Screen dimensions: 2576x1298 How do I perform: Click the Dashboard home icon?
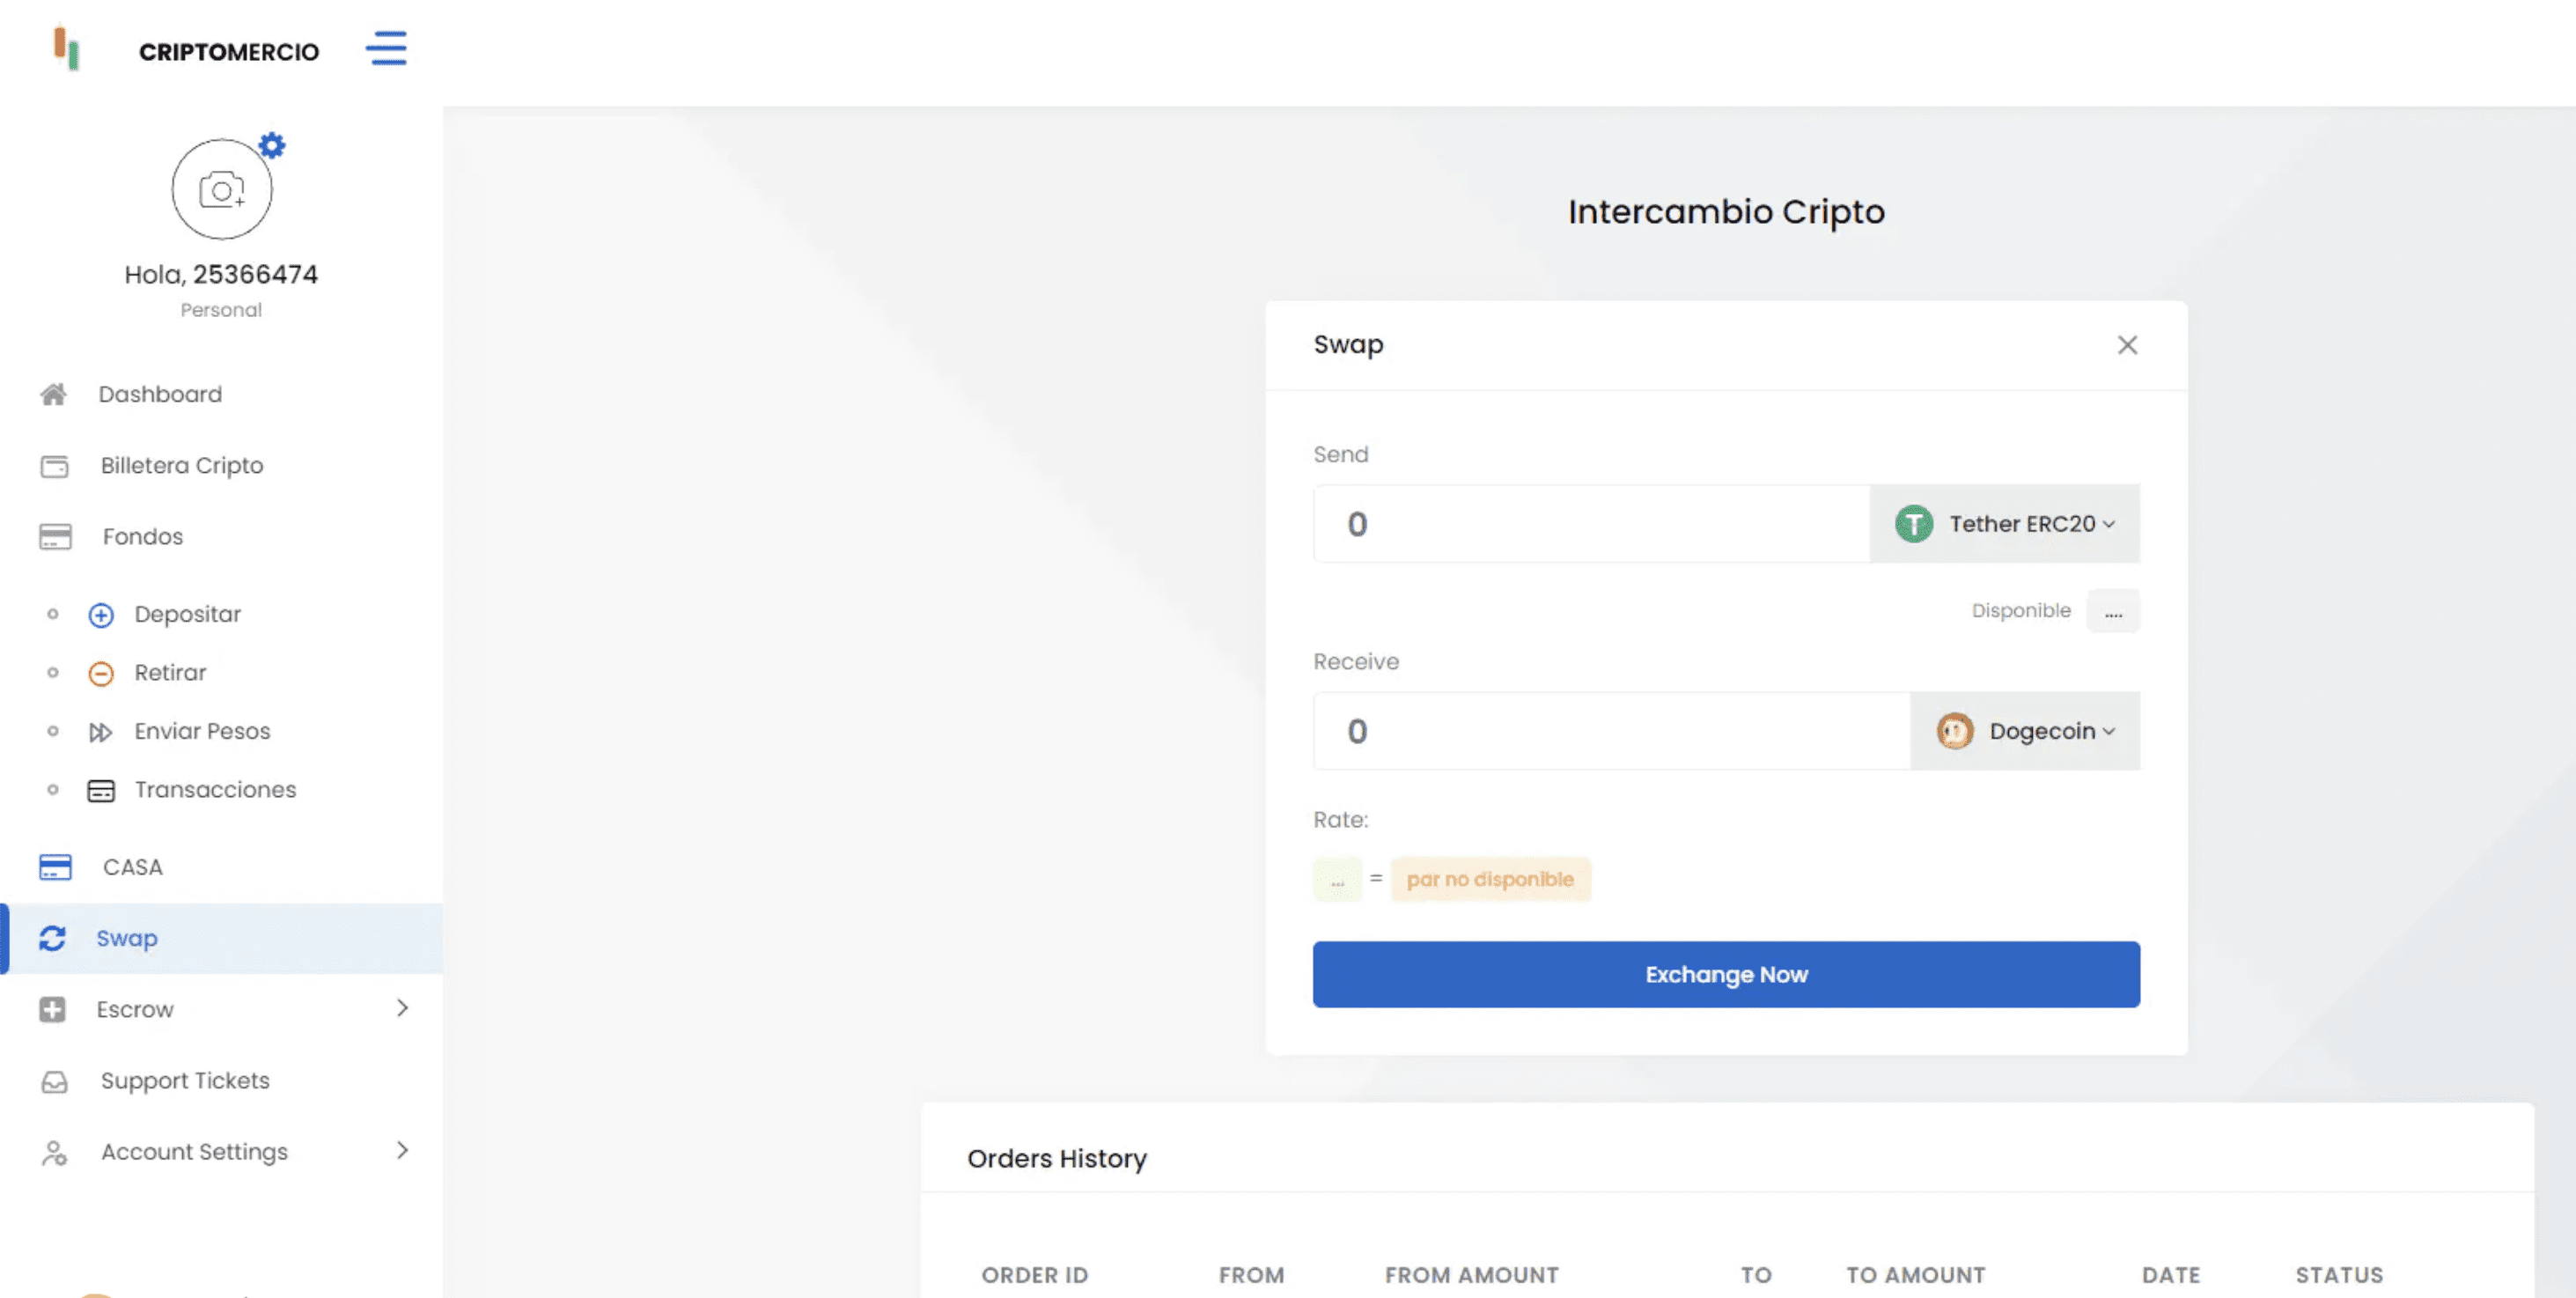54,394
